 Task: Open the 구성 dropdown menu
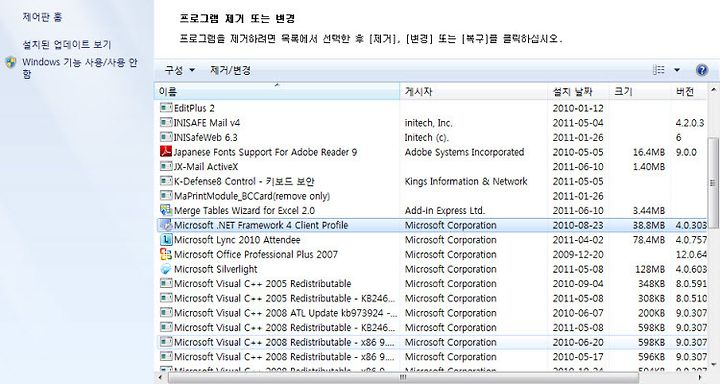click(x=180, y=70)
